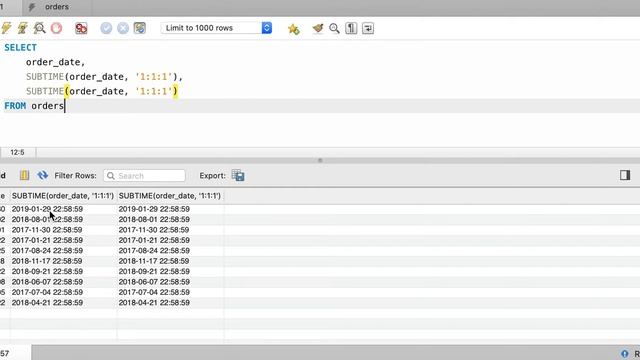Beautify the query with the broom icon
The width and height of the screenshot is (640, 360).
tap(318, 28)
